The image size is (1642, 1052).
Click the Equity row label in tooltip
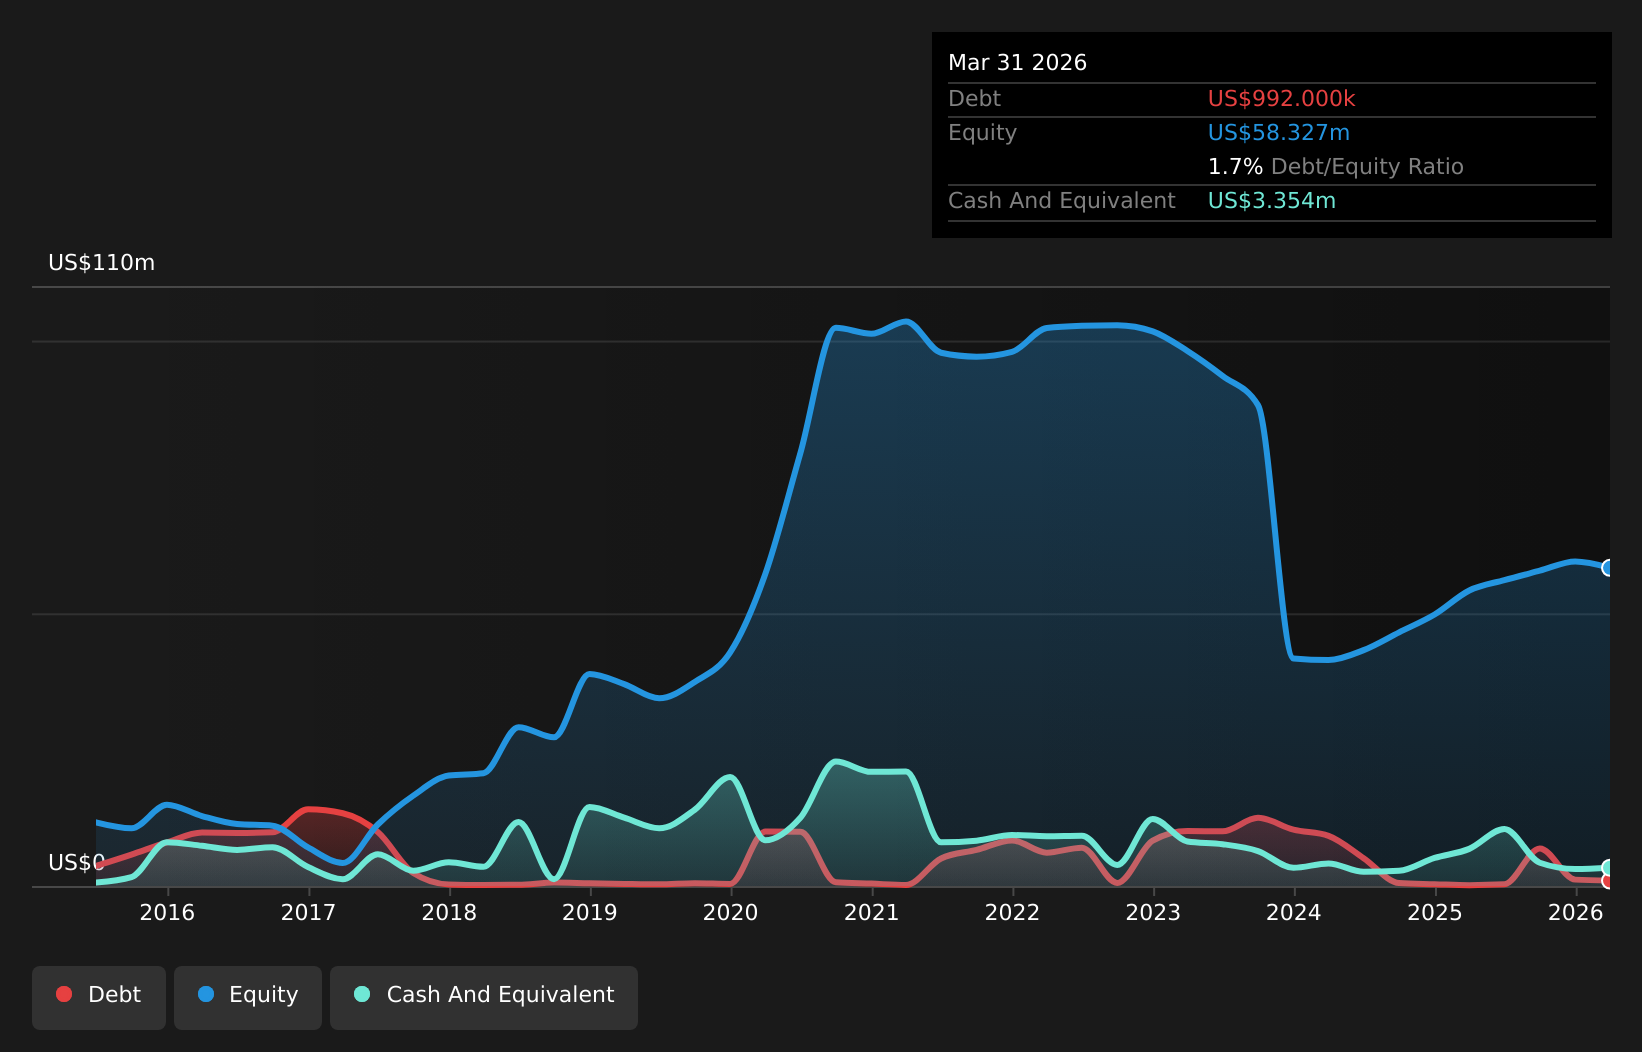982,133
